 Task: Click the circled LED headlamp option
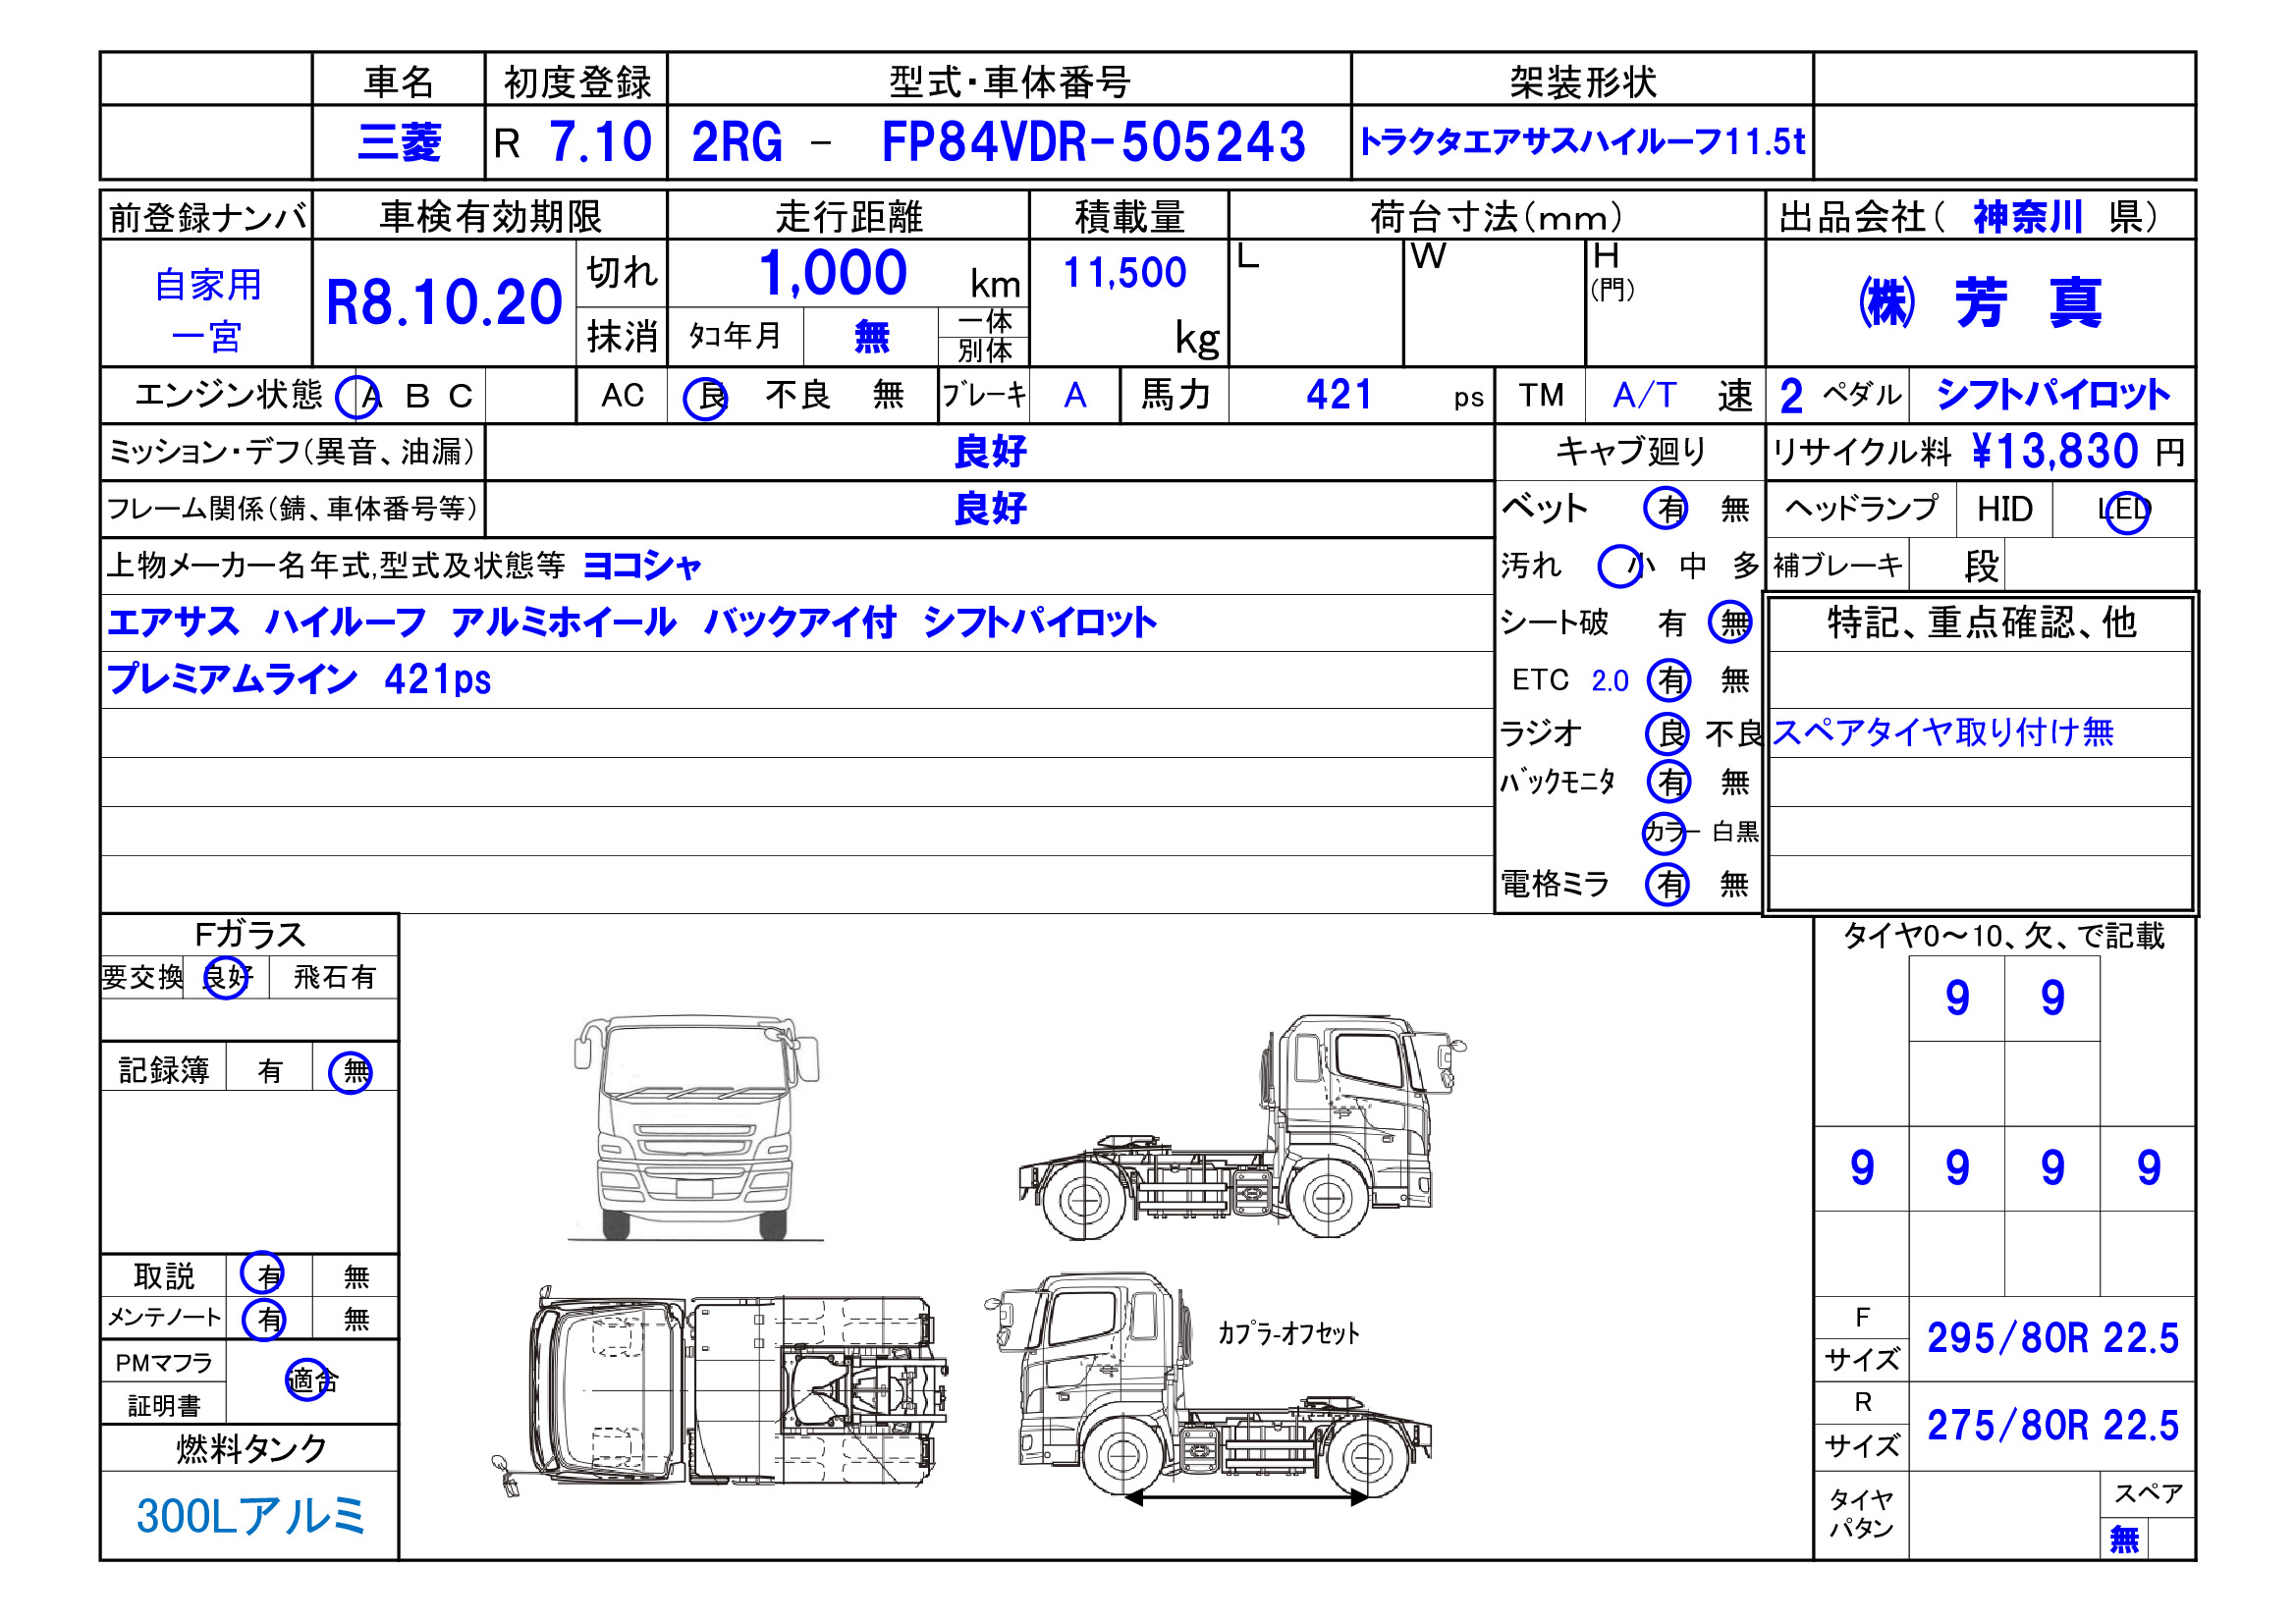(x=2126, y=511)
